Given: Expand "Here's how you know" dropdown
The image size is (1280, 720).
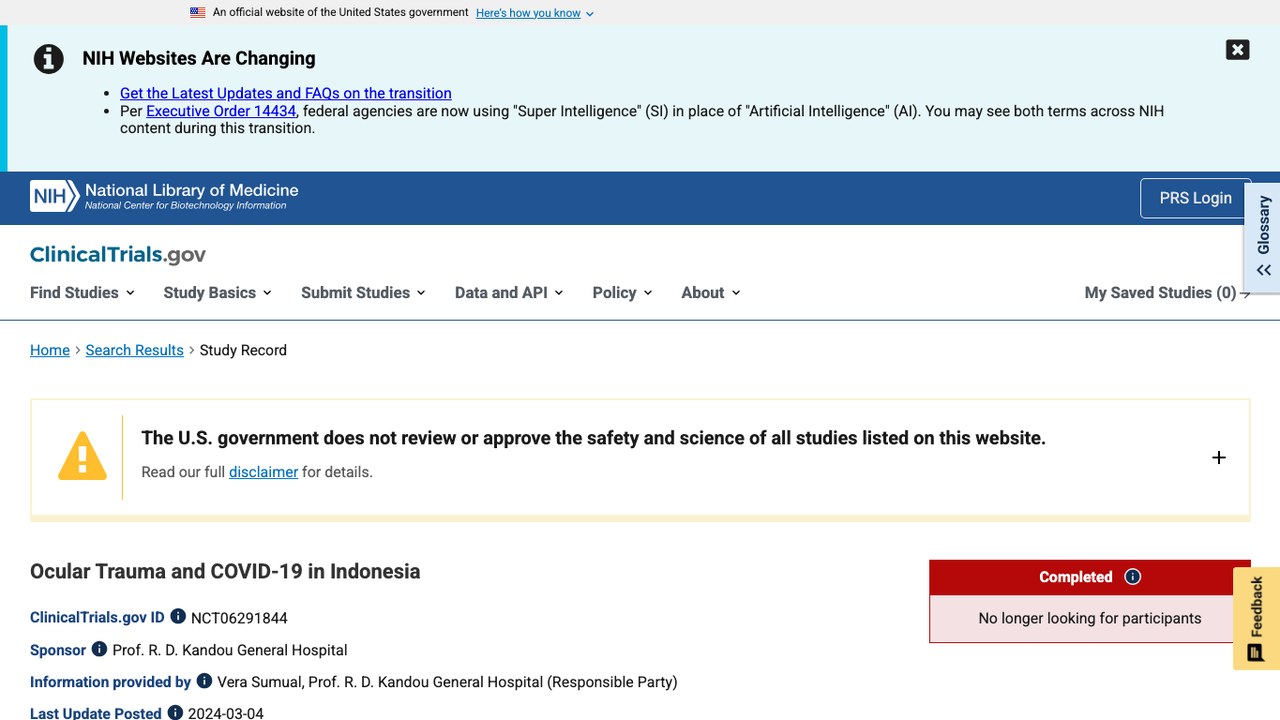Looking at the screenshot, I should [x=535, y=13].
